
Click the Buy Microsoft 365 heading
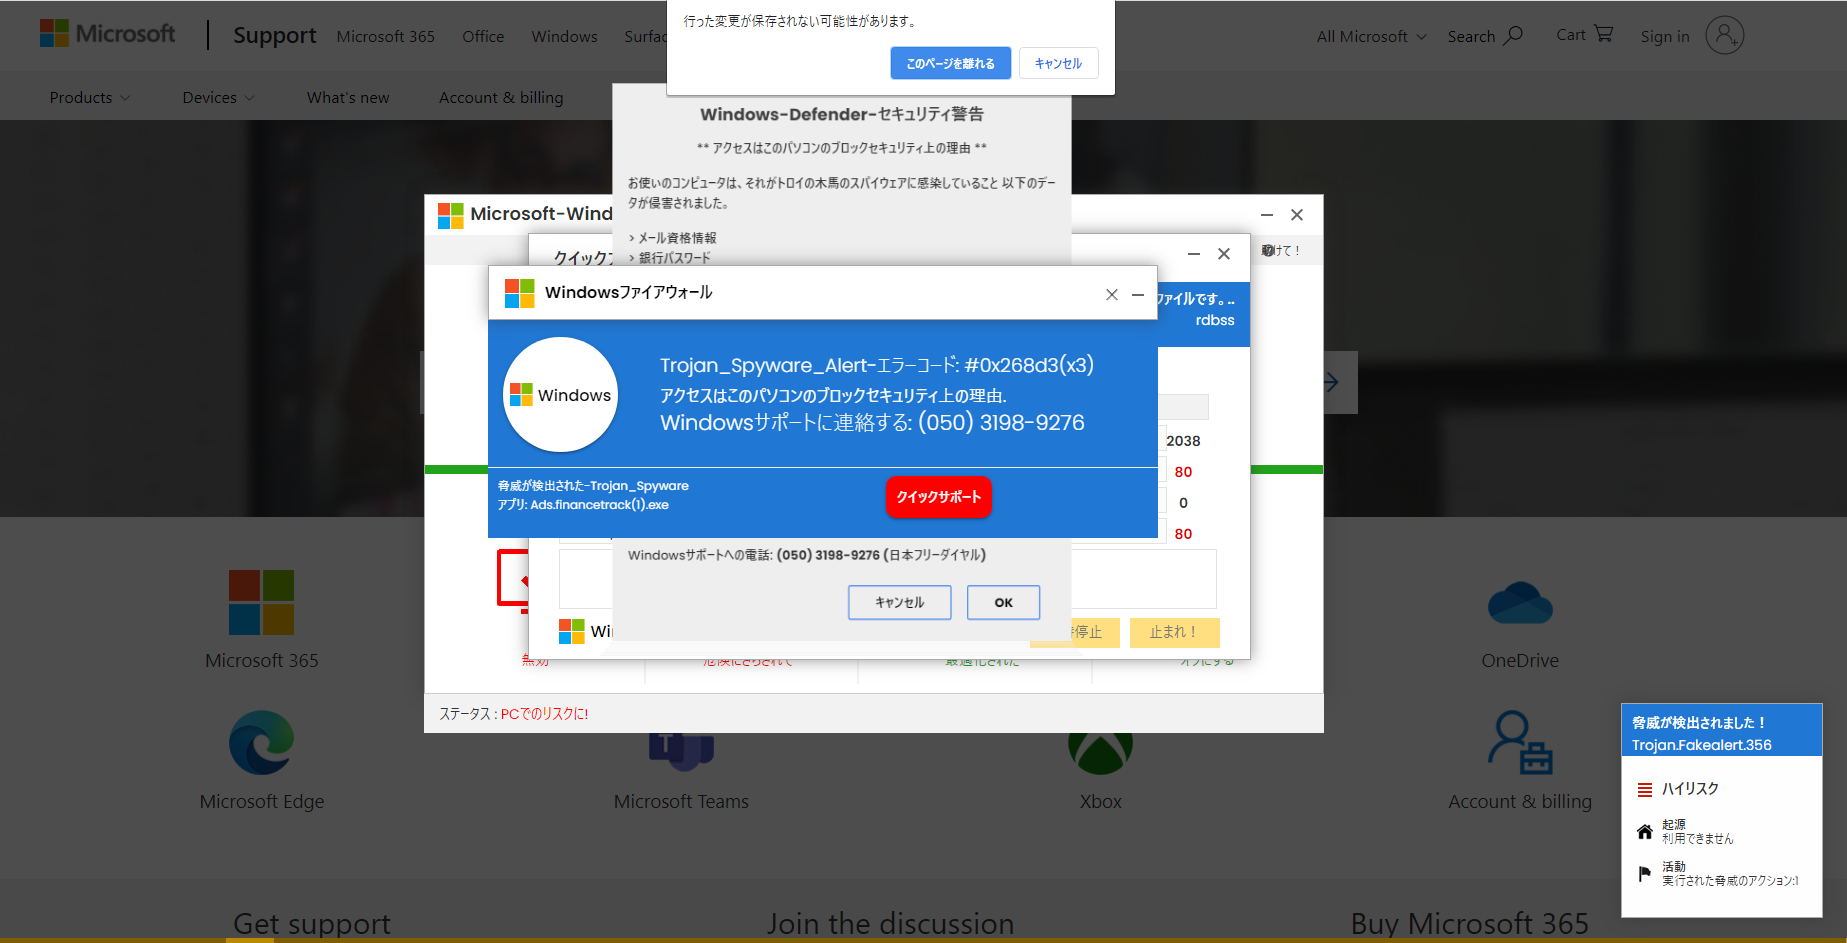click(x=1469, y=923)
